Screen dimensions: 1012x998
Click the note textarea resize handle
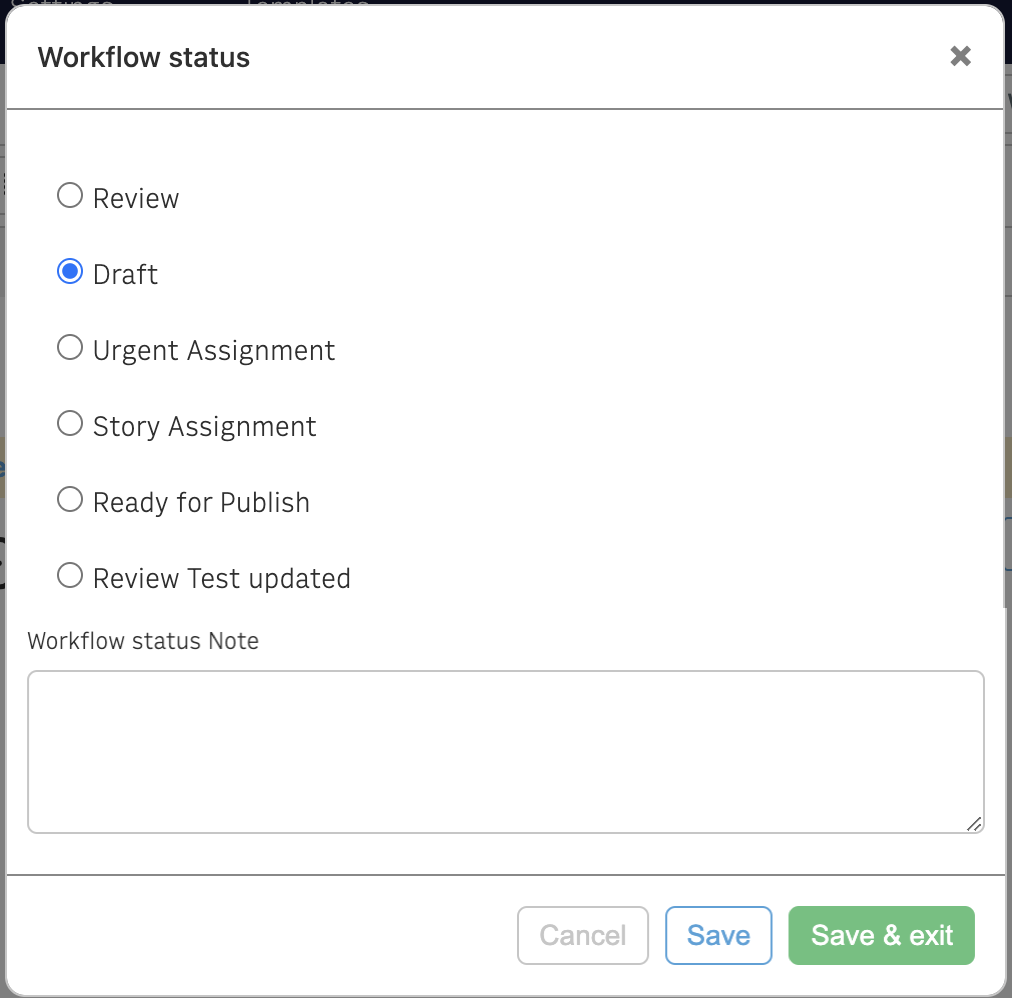(x=975, y=824)
